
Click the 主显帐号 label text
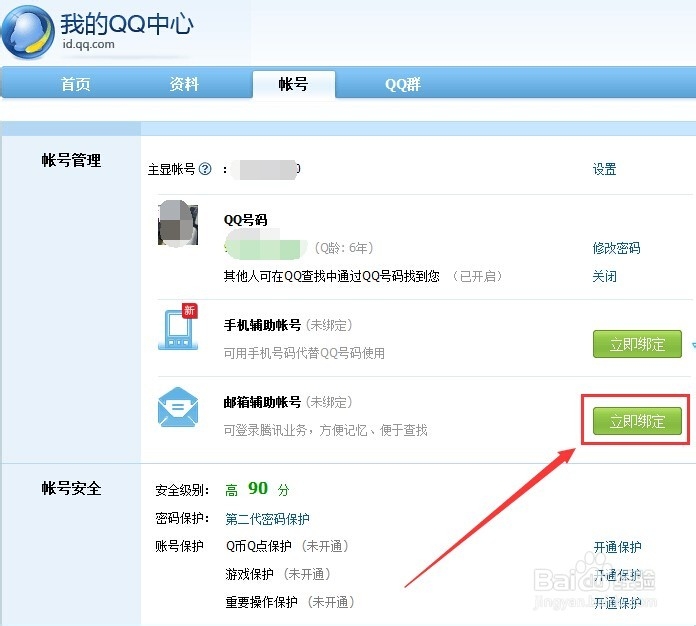click(x=171, y=169)
